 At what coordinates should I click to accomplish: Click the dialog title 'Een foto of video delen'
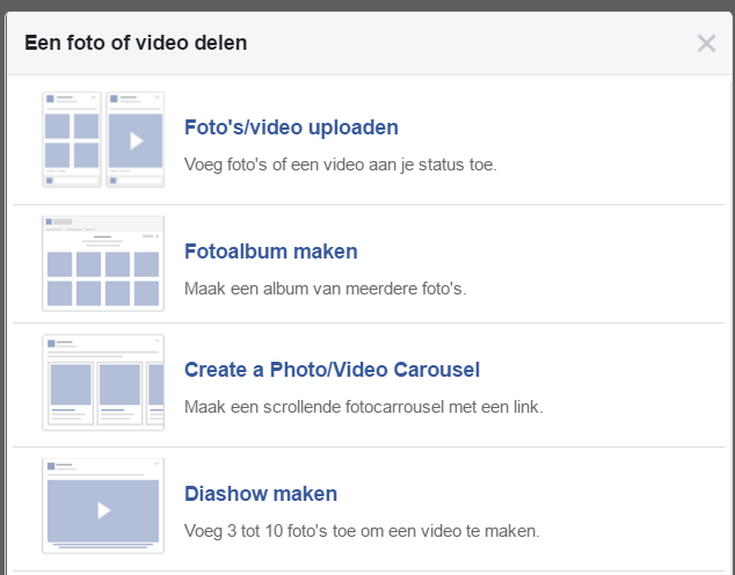tap(136, 43)
